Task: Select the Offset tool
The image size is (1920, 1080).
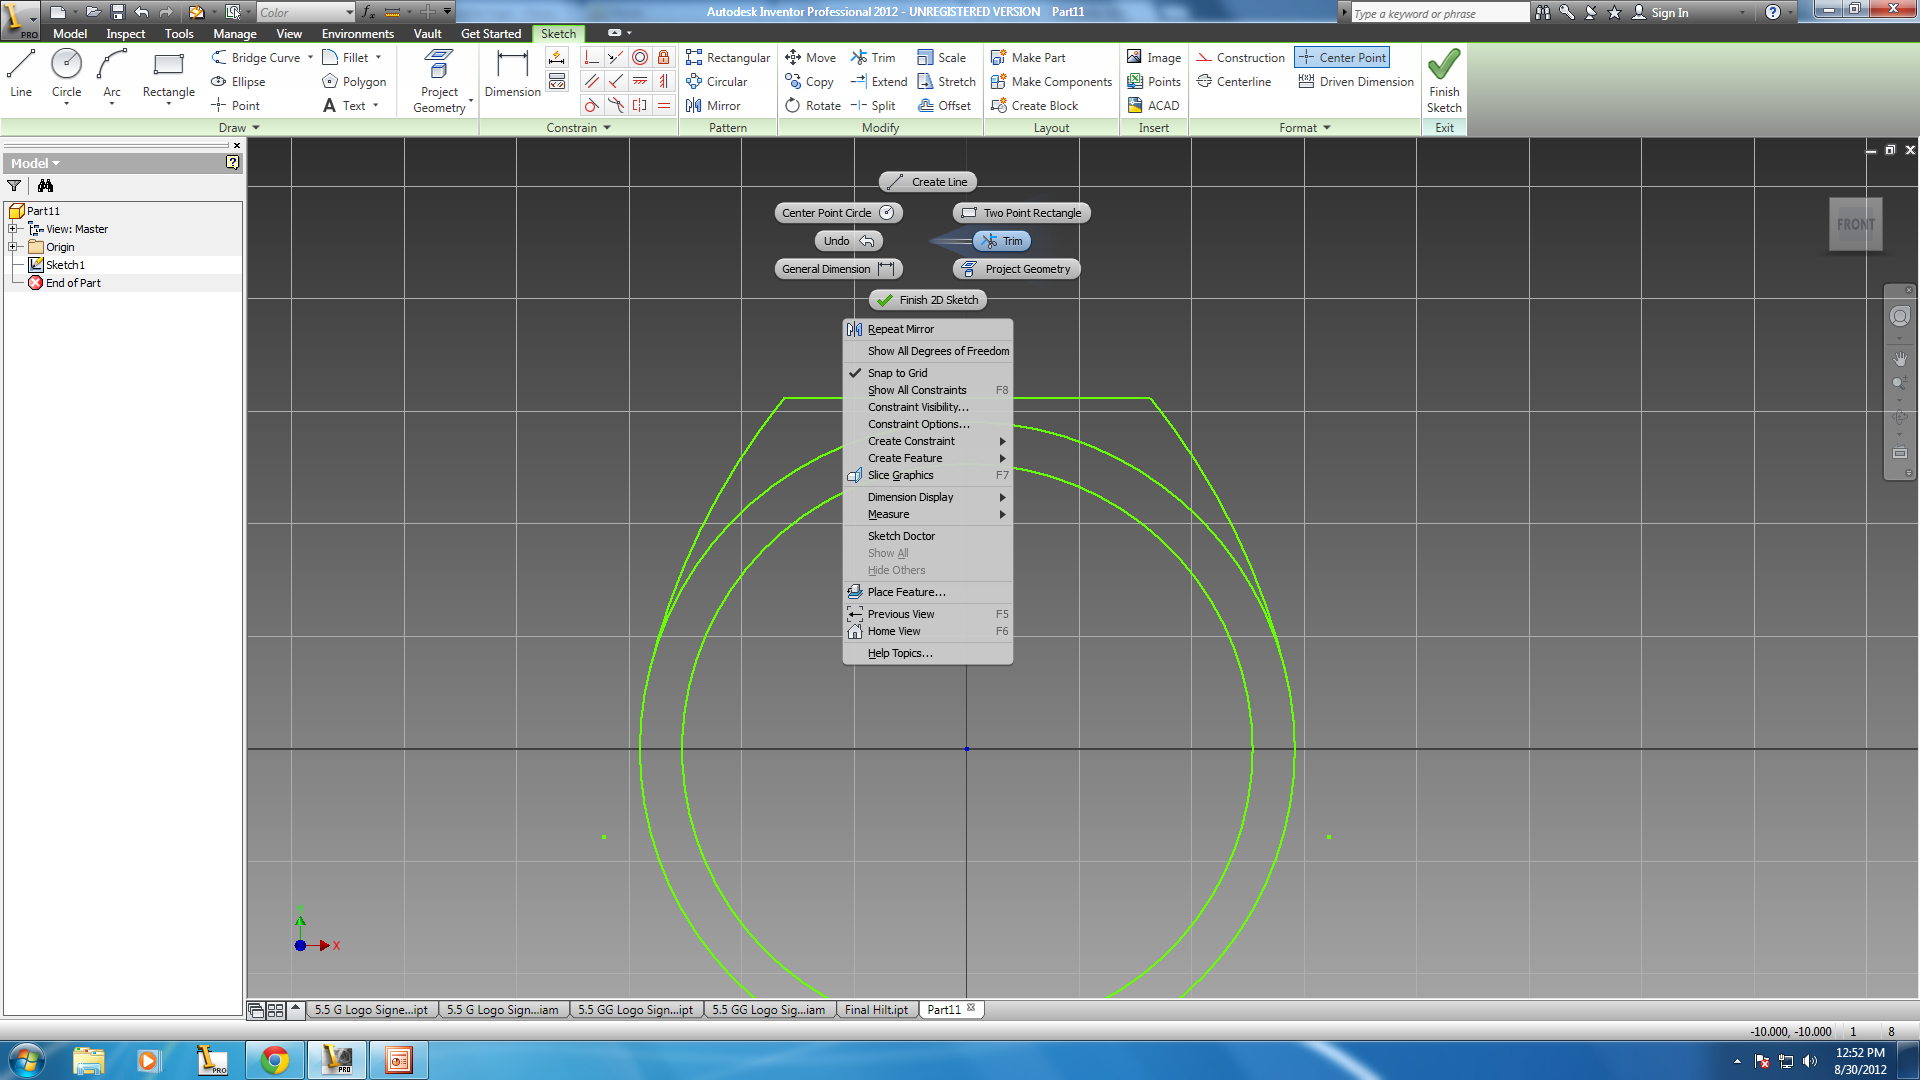Action: [944, 106]
